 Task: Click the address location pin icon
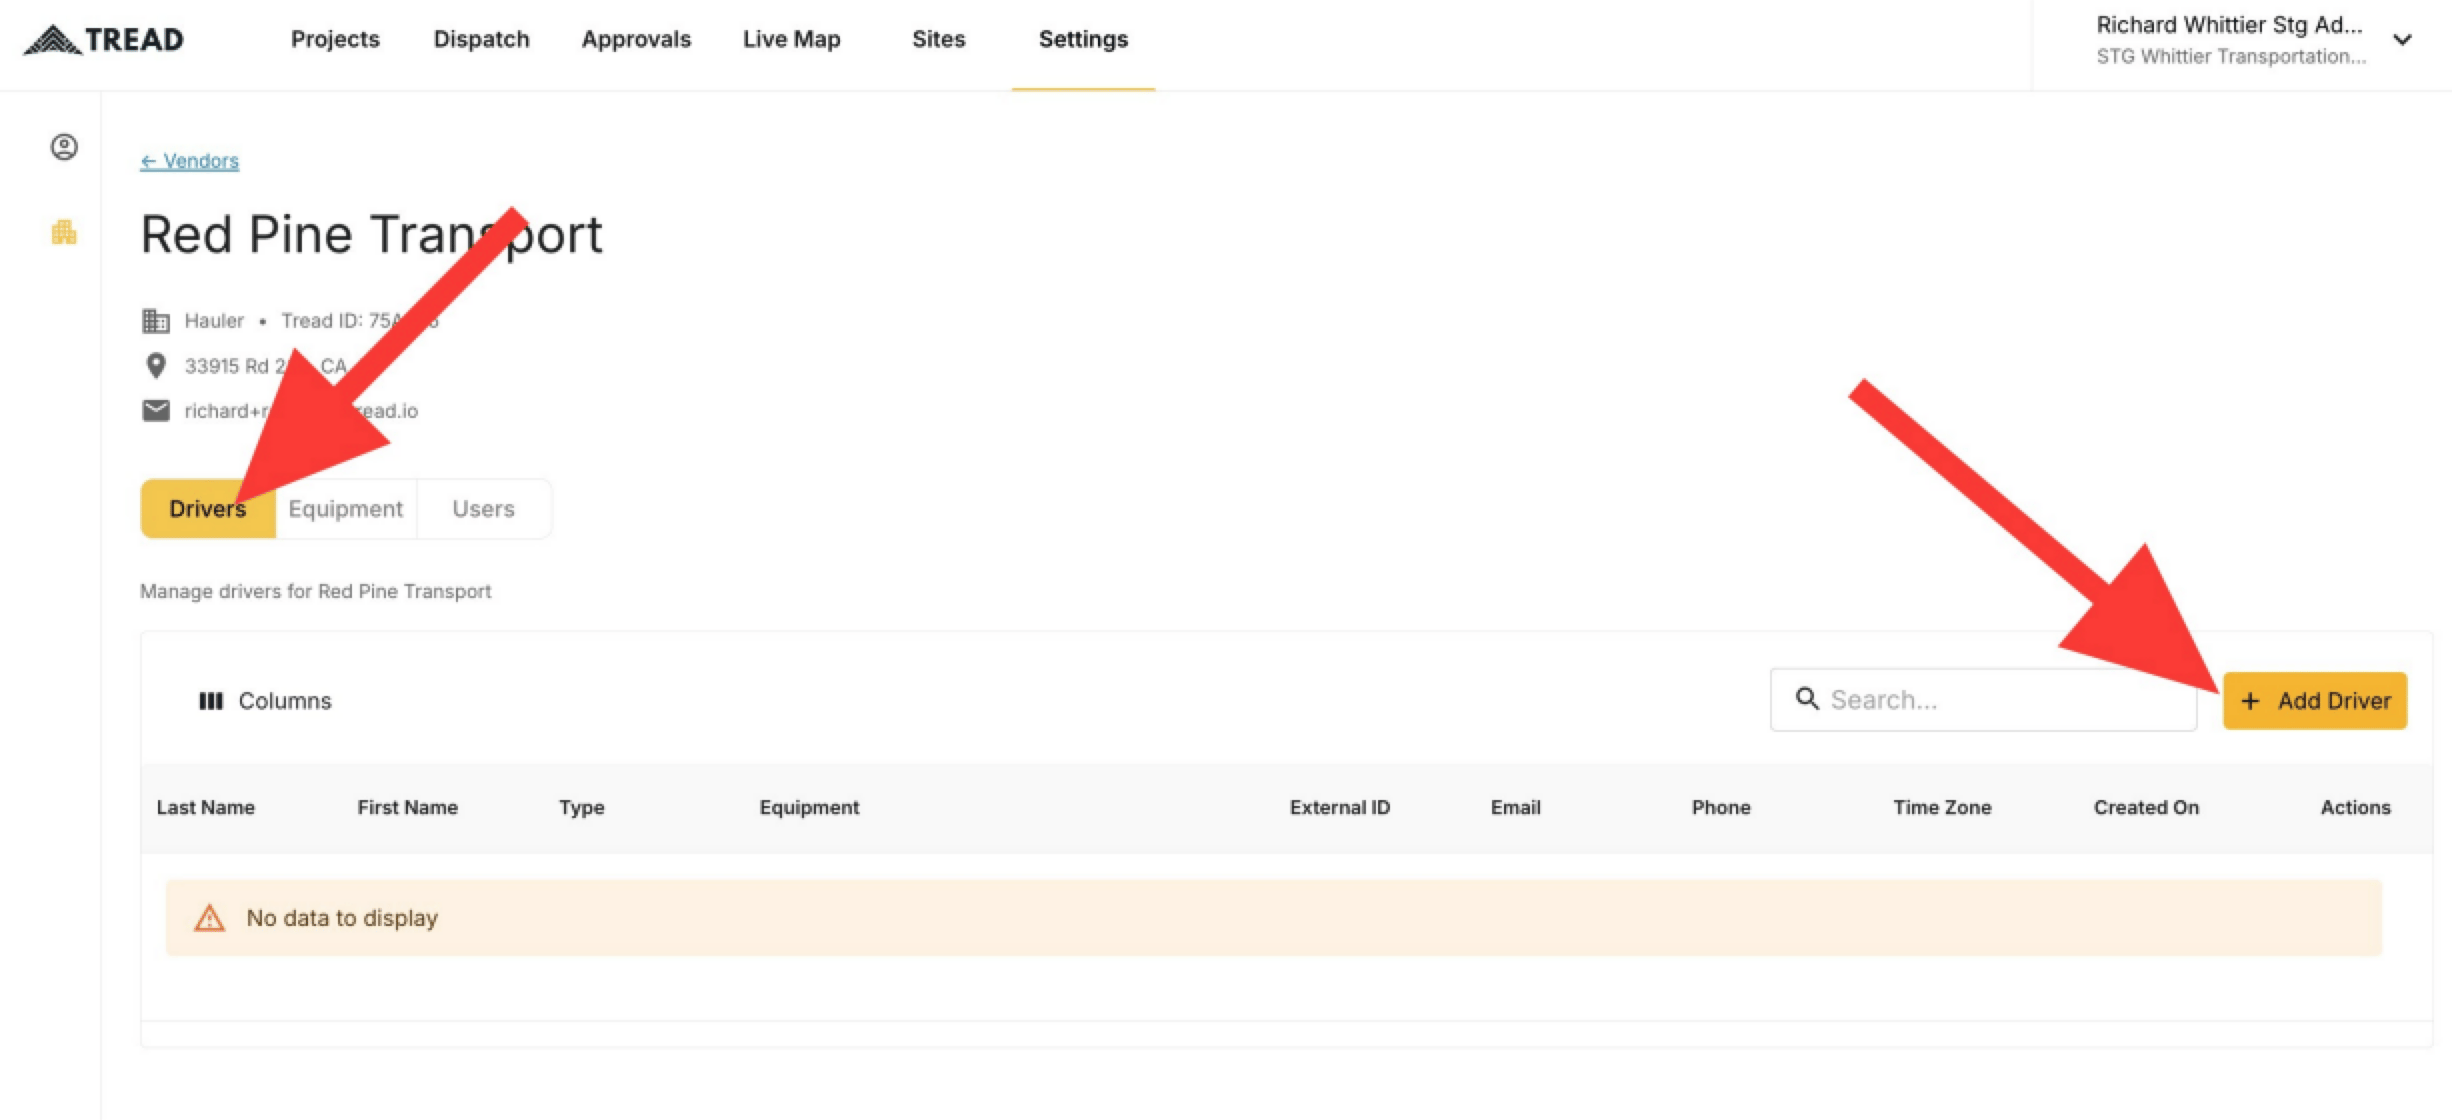tap(156, 366)
